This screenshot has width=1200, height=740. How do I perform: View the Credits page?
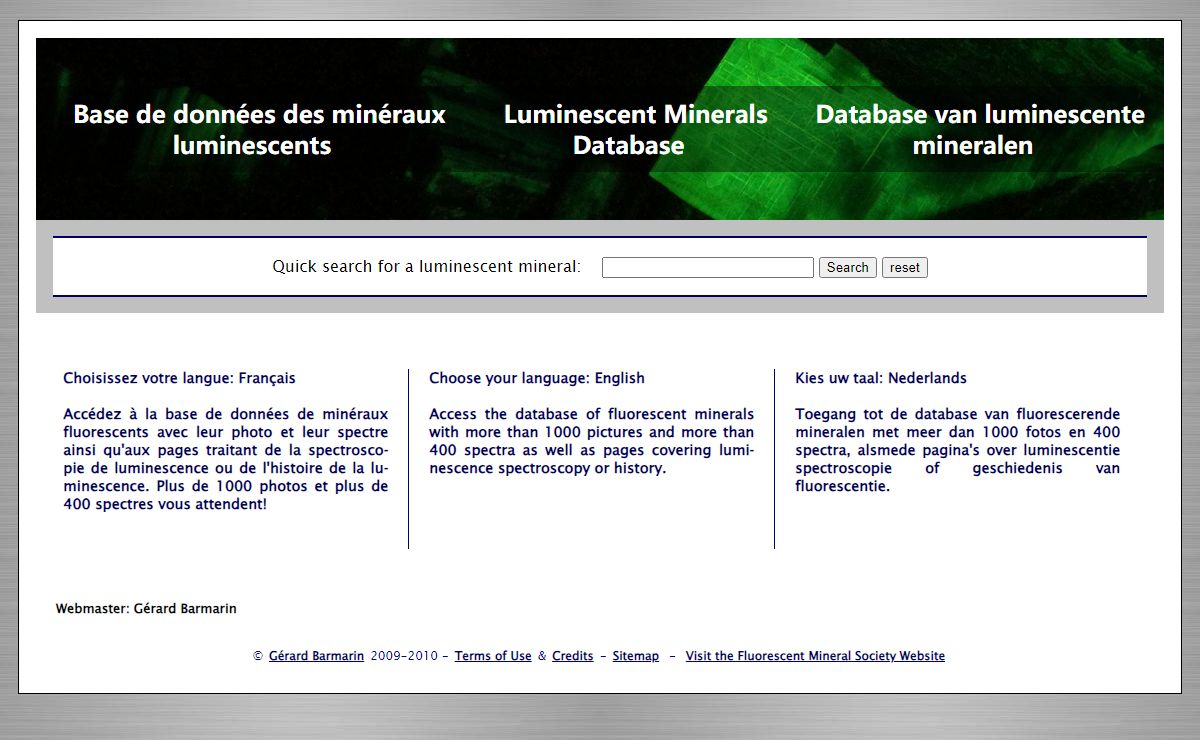[572, 656]
